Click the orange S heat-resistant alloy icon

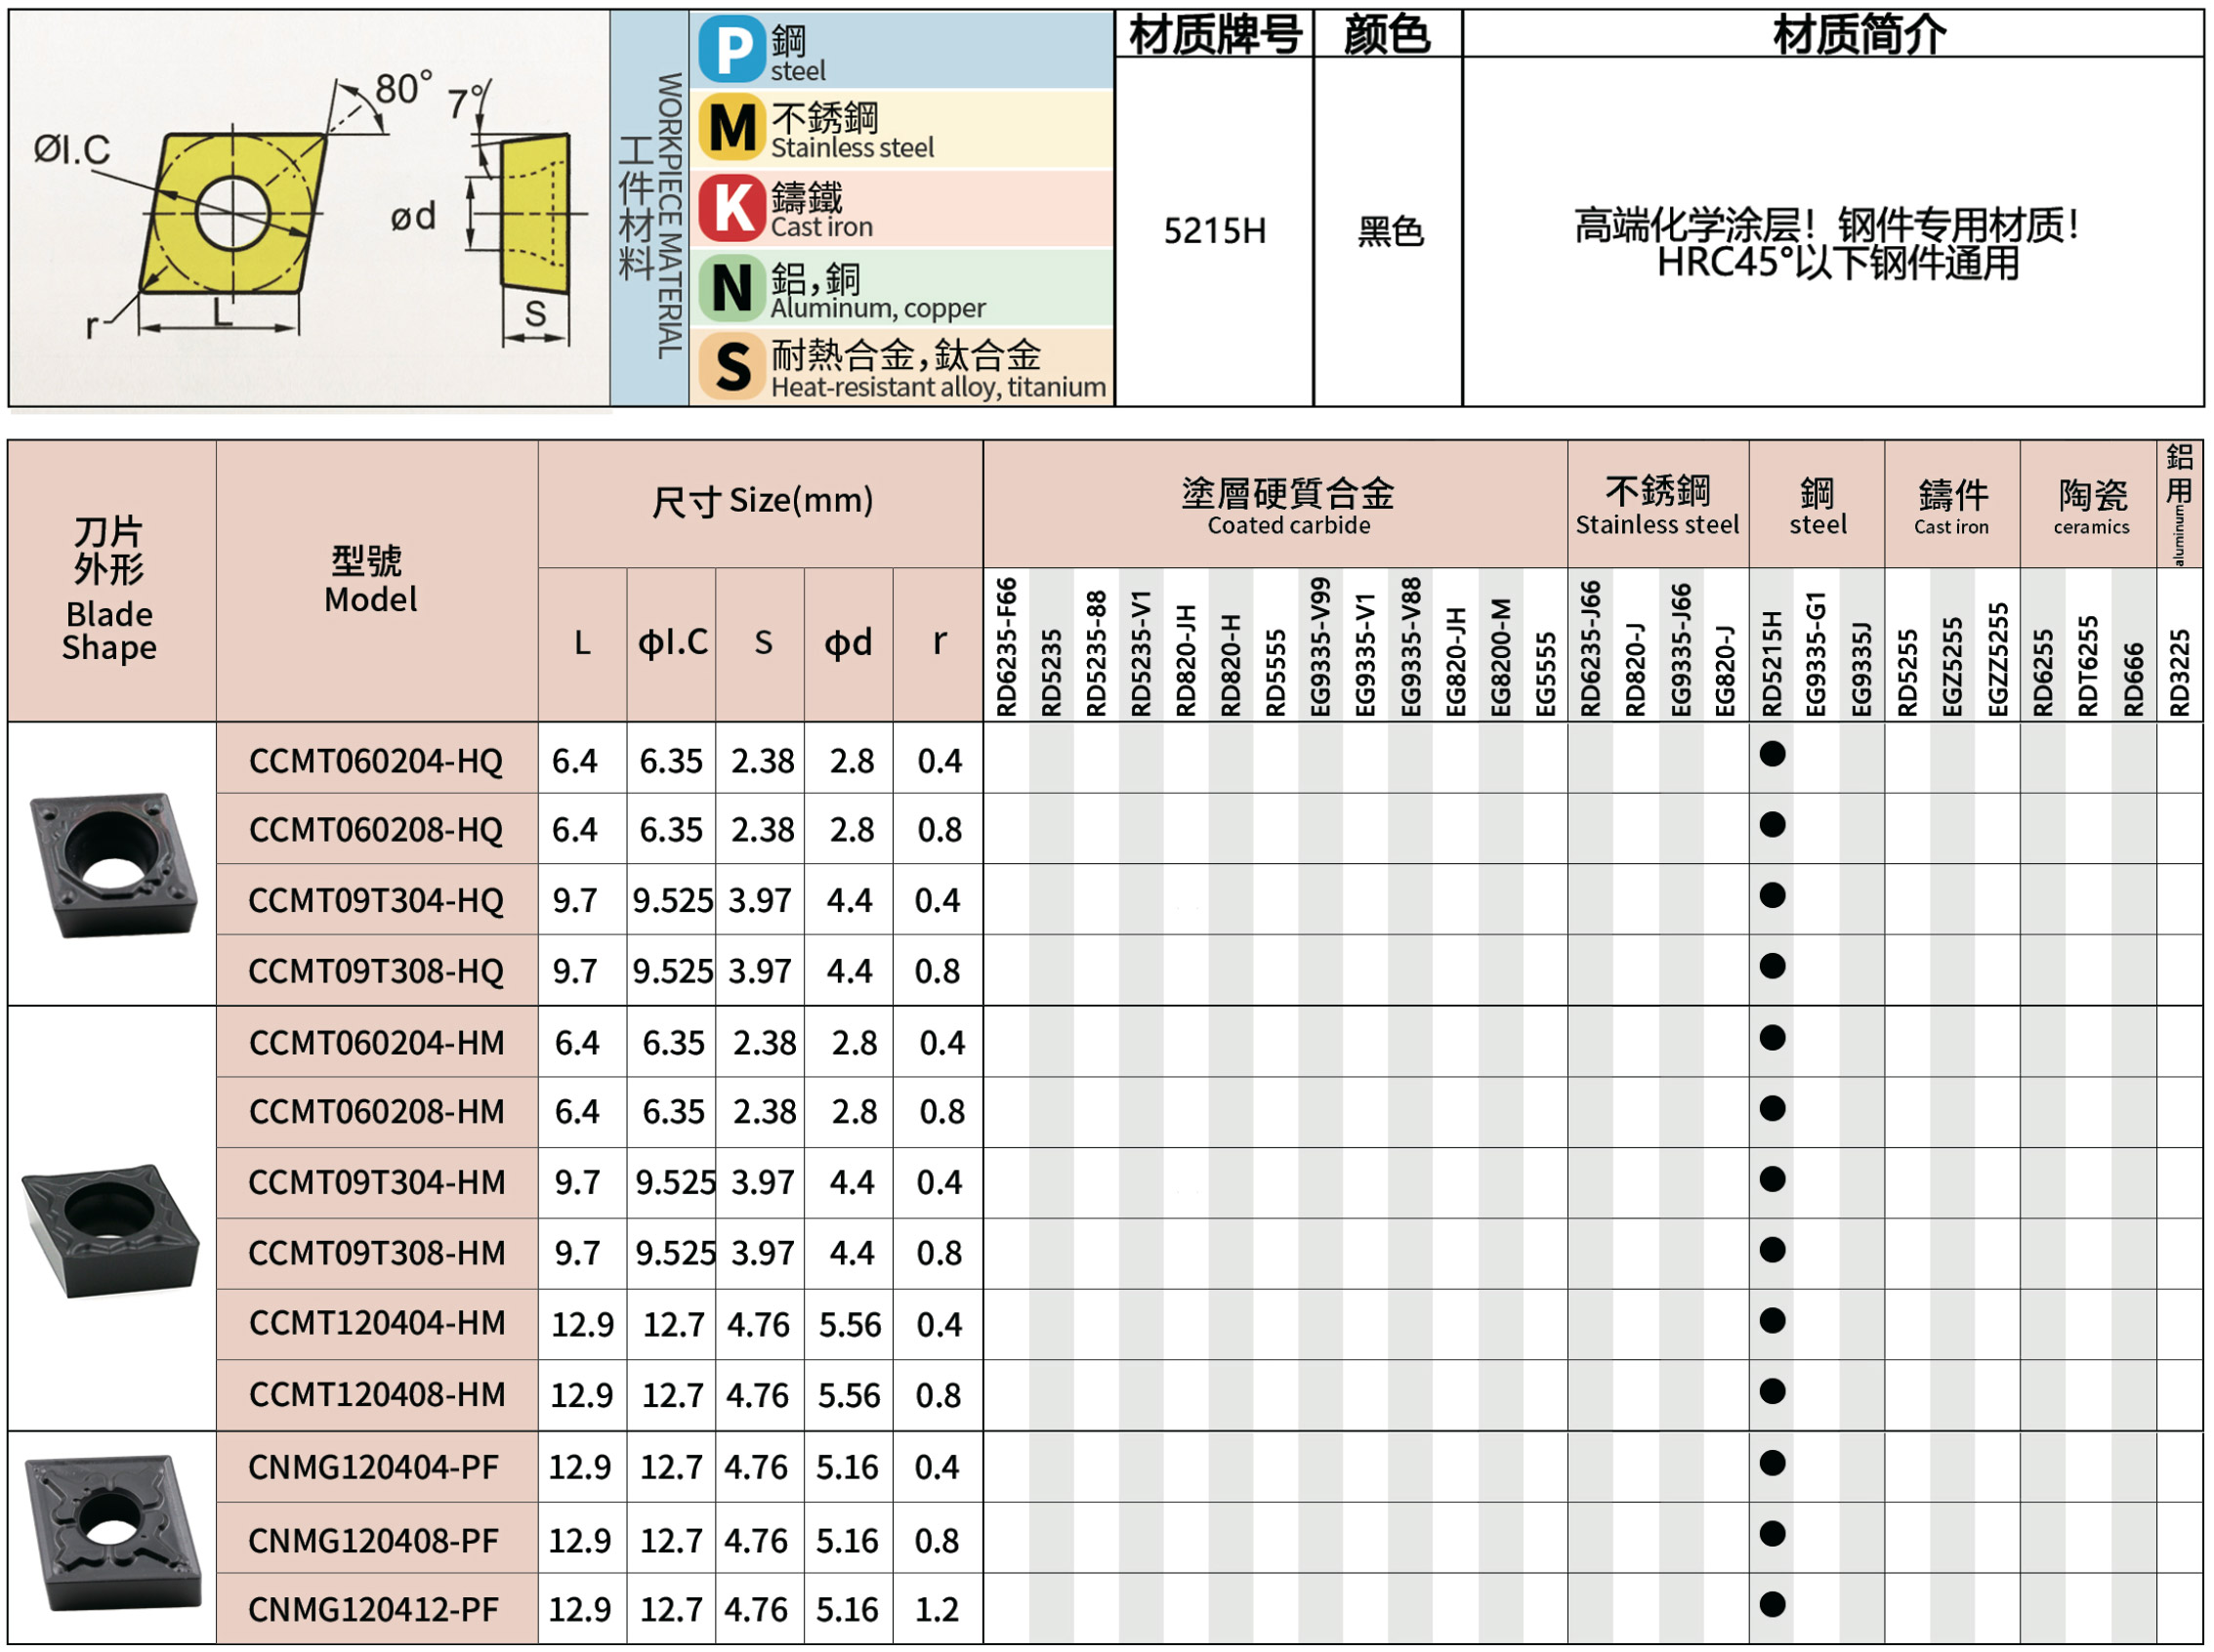pos(732,367)
